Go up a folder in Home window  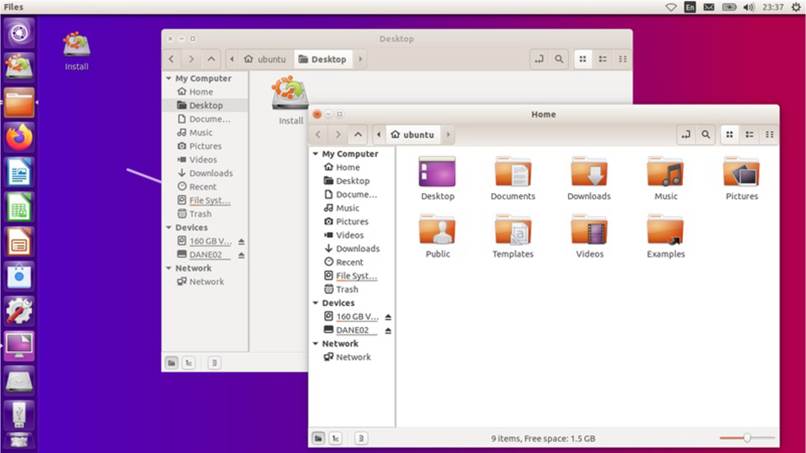(358, 135)
